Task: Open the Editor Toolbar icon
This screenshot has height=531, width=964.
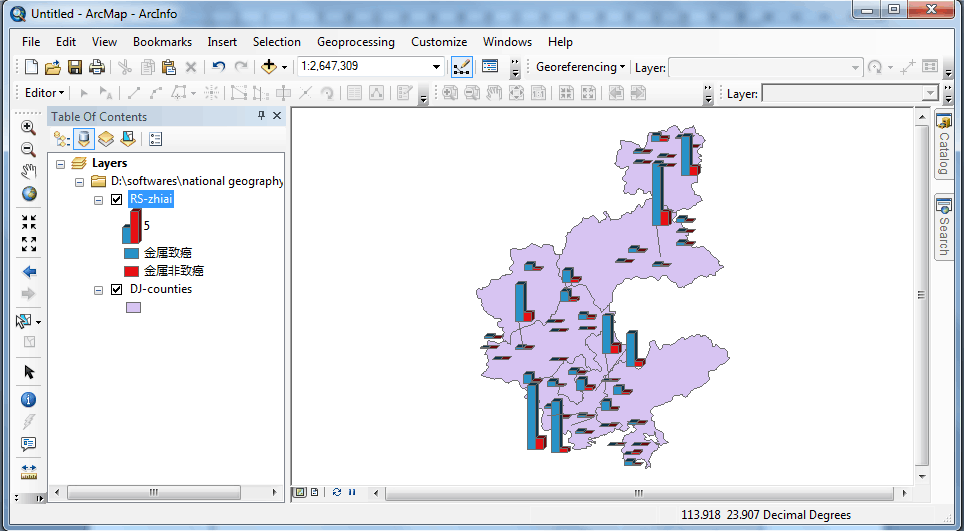Action: click(462, 67)
